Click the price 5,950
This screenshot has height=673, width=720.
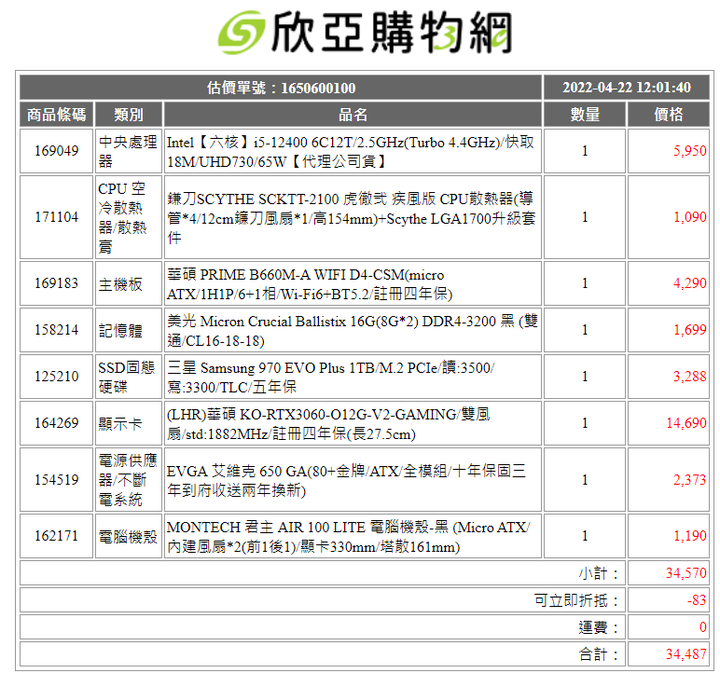[x=690, y=151]
